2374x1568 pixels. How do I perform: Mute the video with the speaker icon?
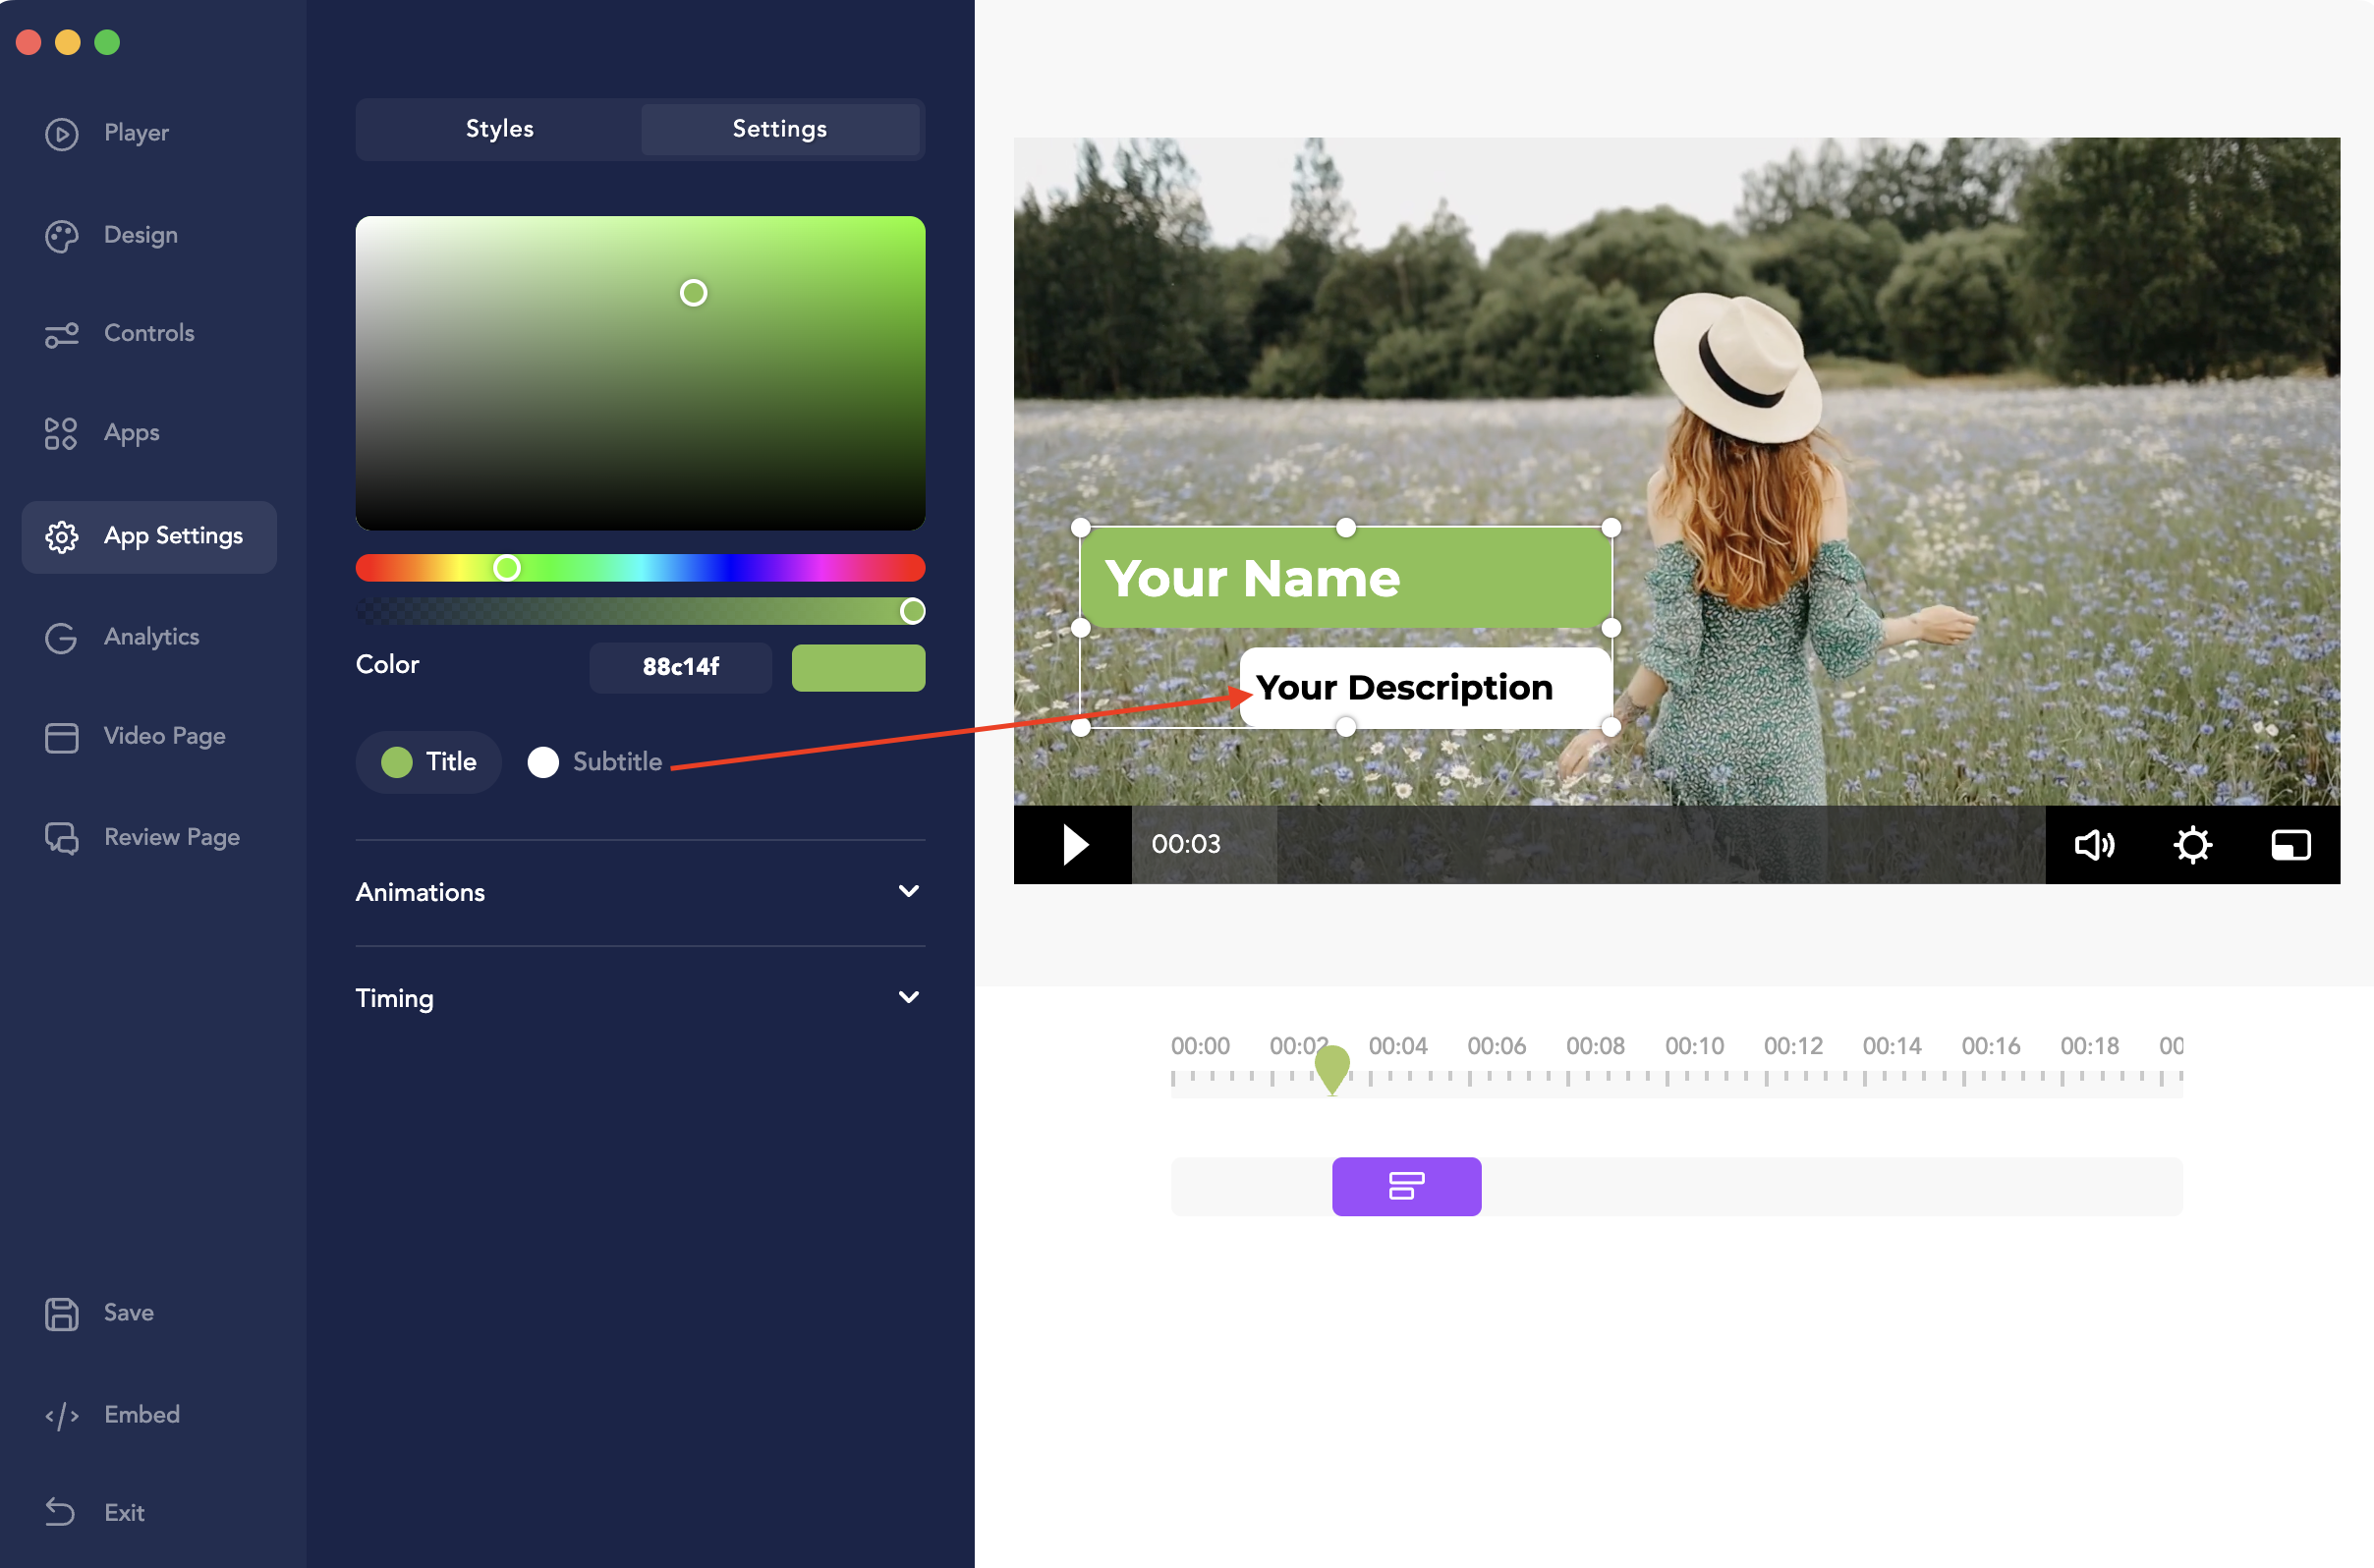click(2094, 845)
